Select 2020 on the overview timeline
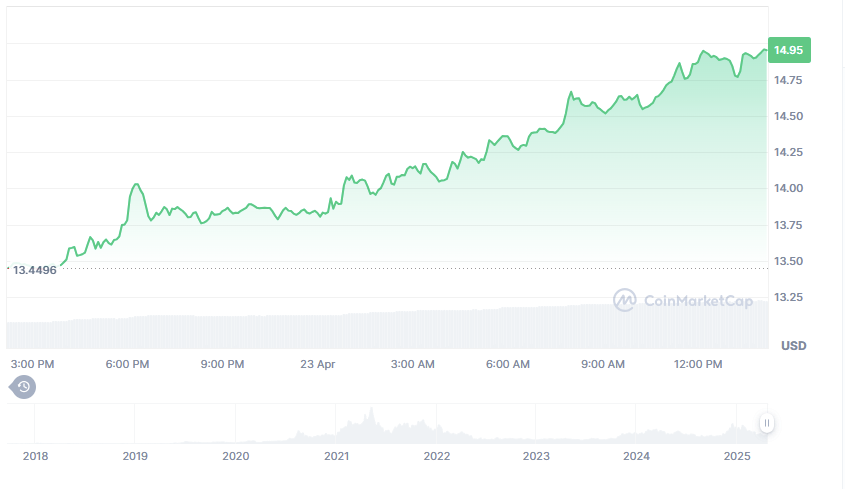This screenshot has height=489, width=845. 236,457
